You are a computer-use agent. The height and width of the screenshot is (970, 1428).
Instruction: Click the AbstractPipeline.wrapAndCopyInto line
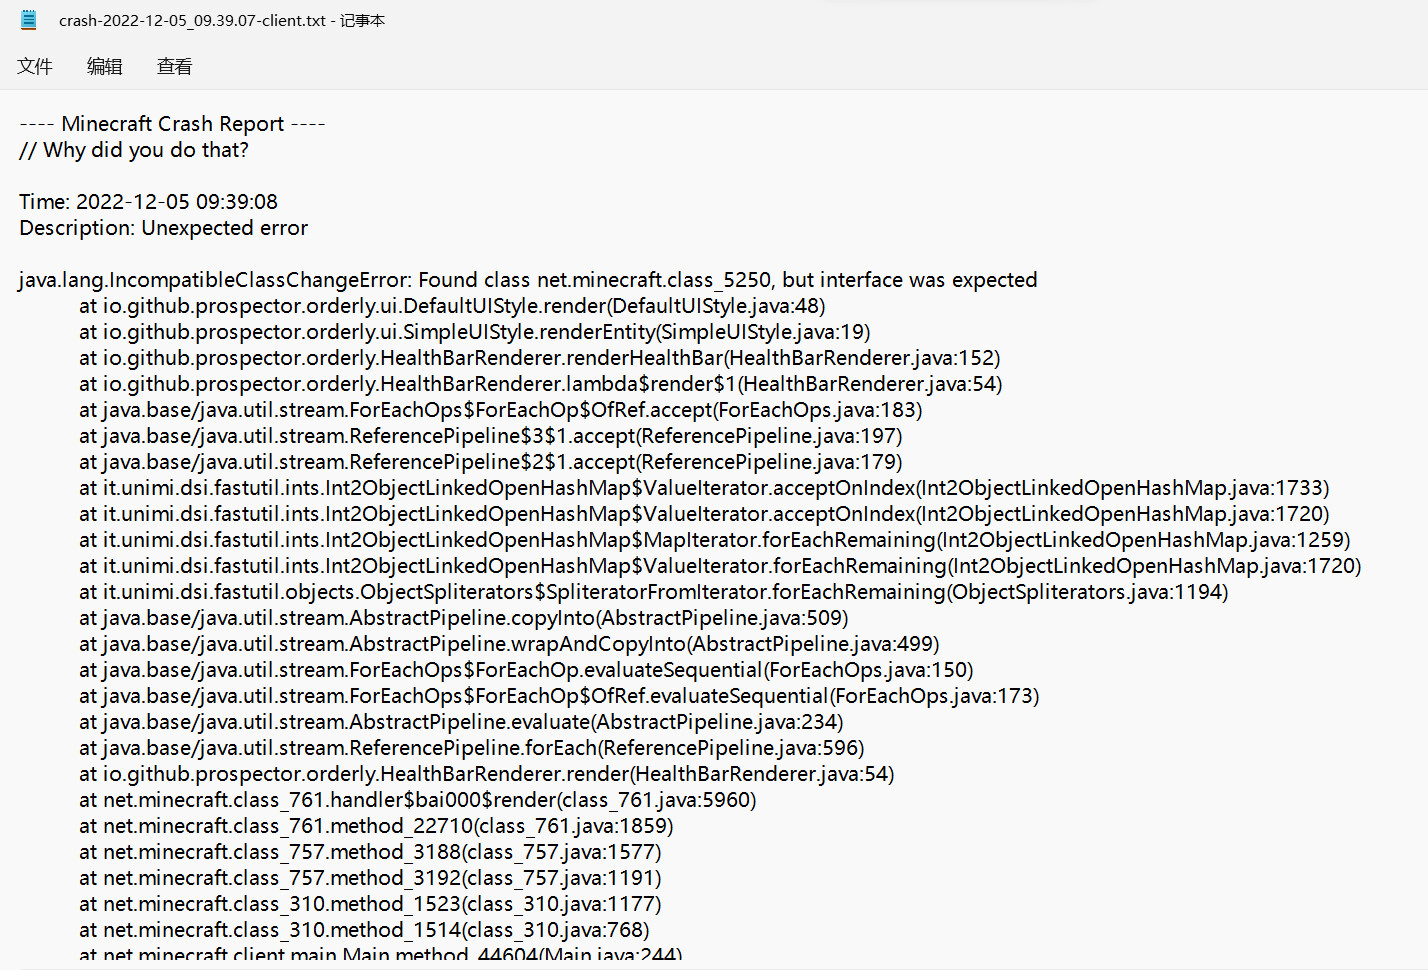point(509,644)
